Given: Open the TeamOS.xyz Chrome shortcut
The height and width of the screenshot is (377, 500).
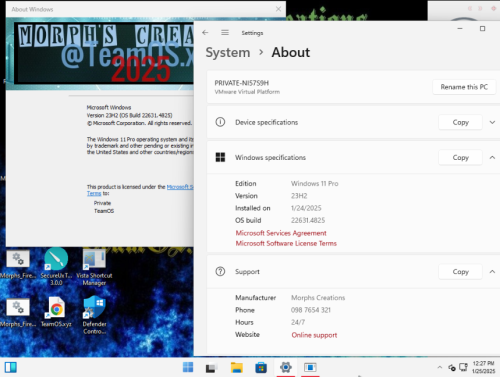Looking at the screenshot, I should [56, 312].
